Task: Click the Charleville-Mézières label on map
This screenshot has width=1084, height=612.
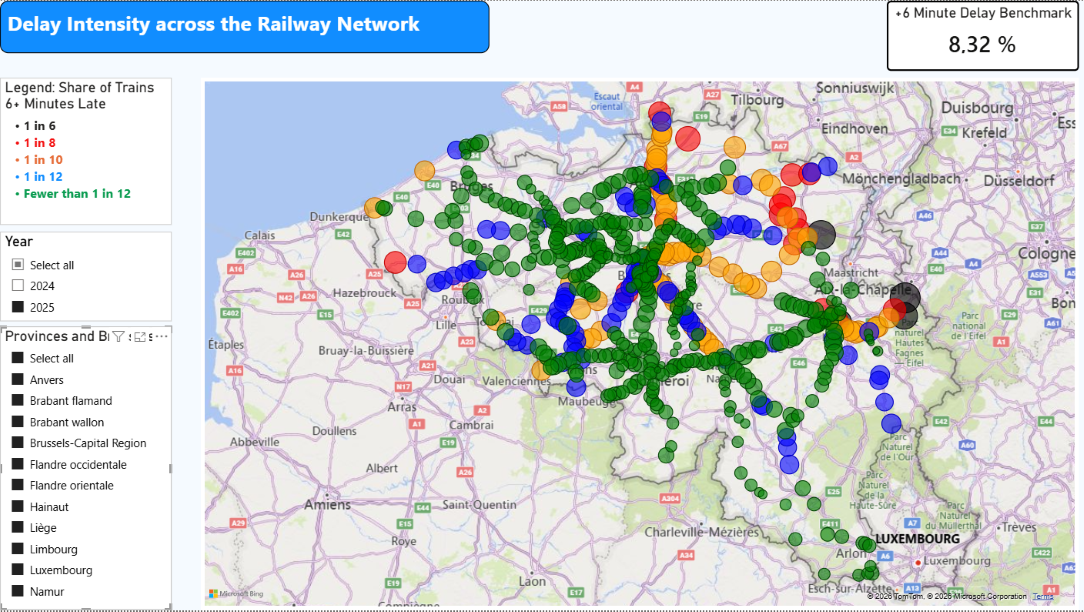Action: coord(702,532)
